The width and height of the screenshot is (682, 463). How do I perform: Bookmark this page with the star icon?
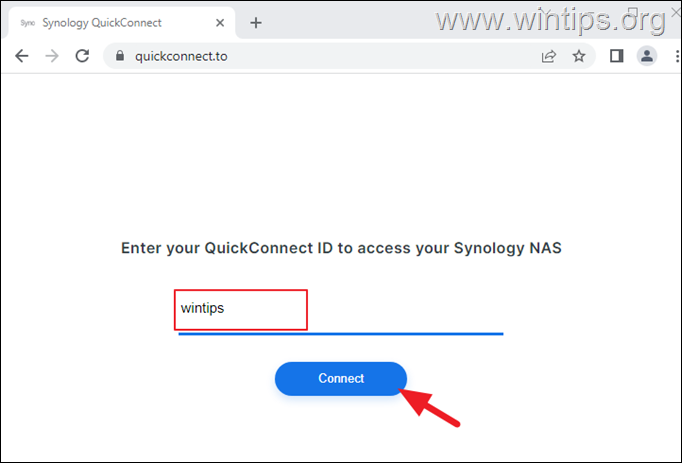[x=578, y=56]
